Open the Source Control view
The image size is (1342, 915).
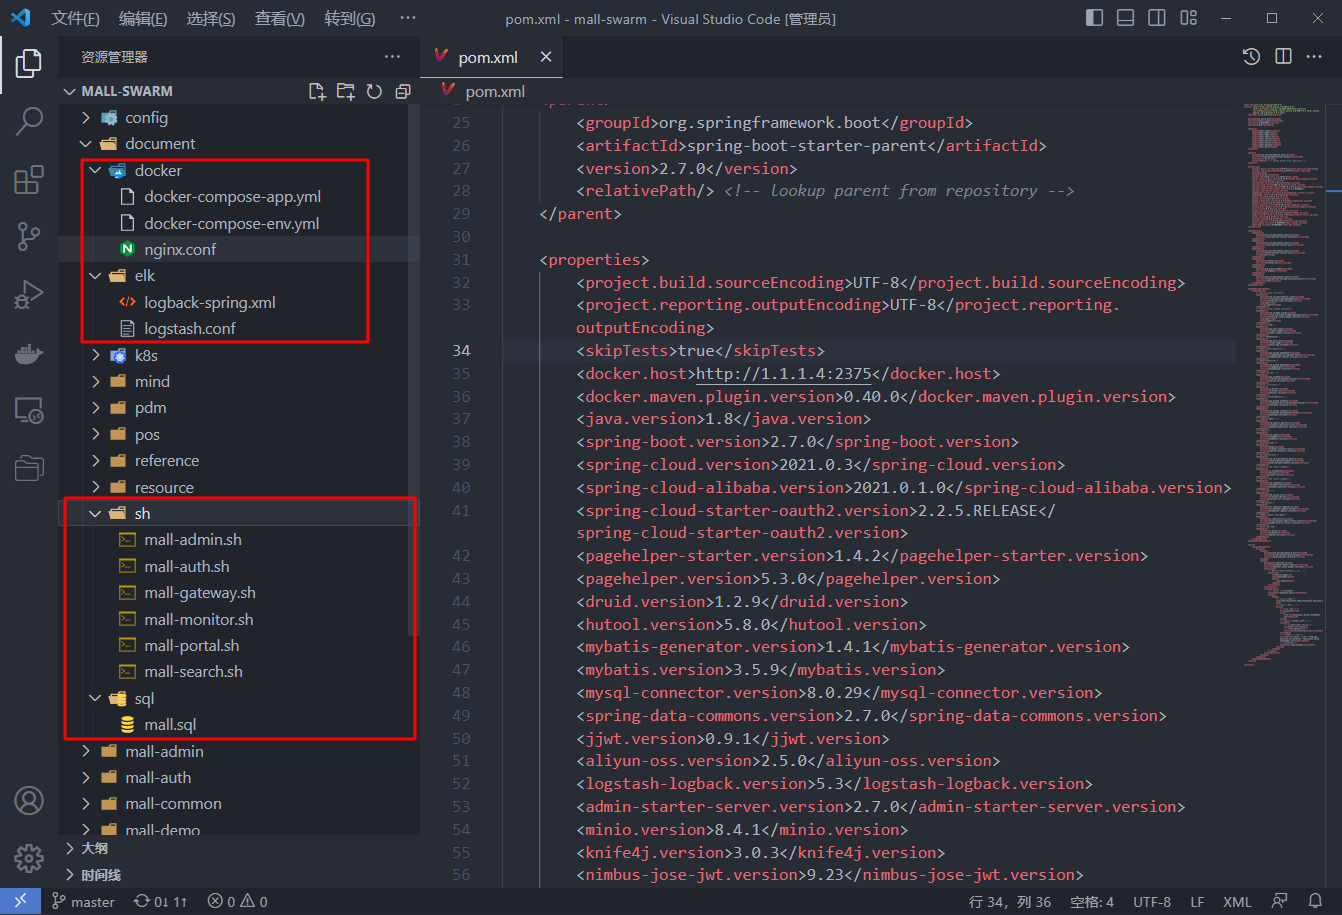click(x=29, y=237)
